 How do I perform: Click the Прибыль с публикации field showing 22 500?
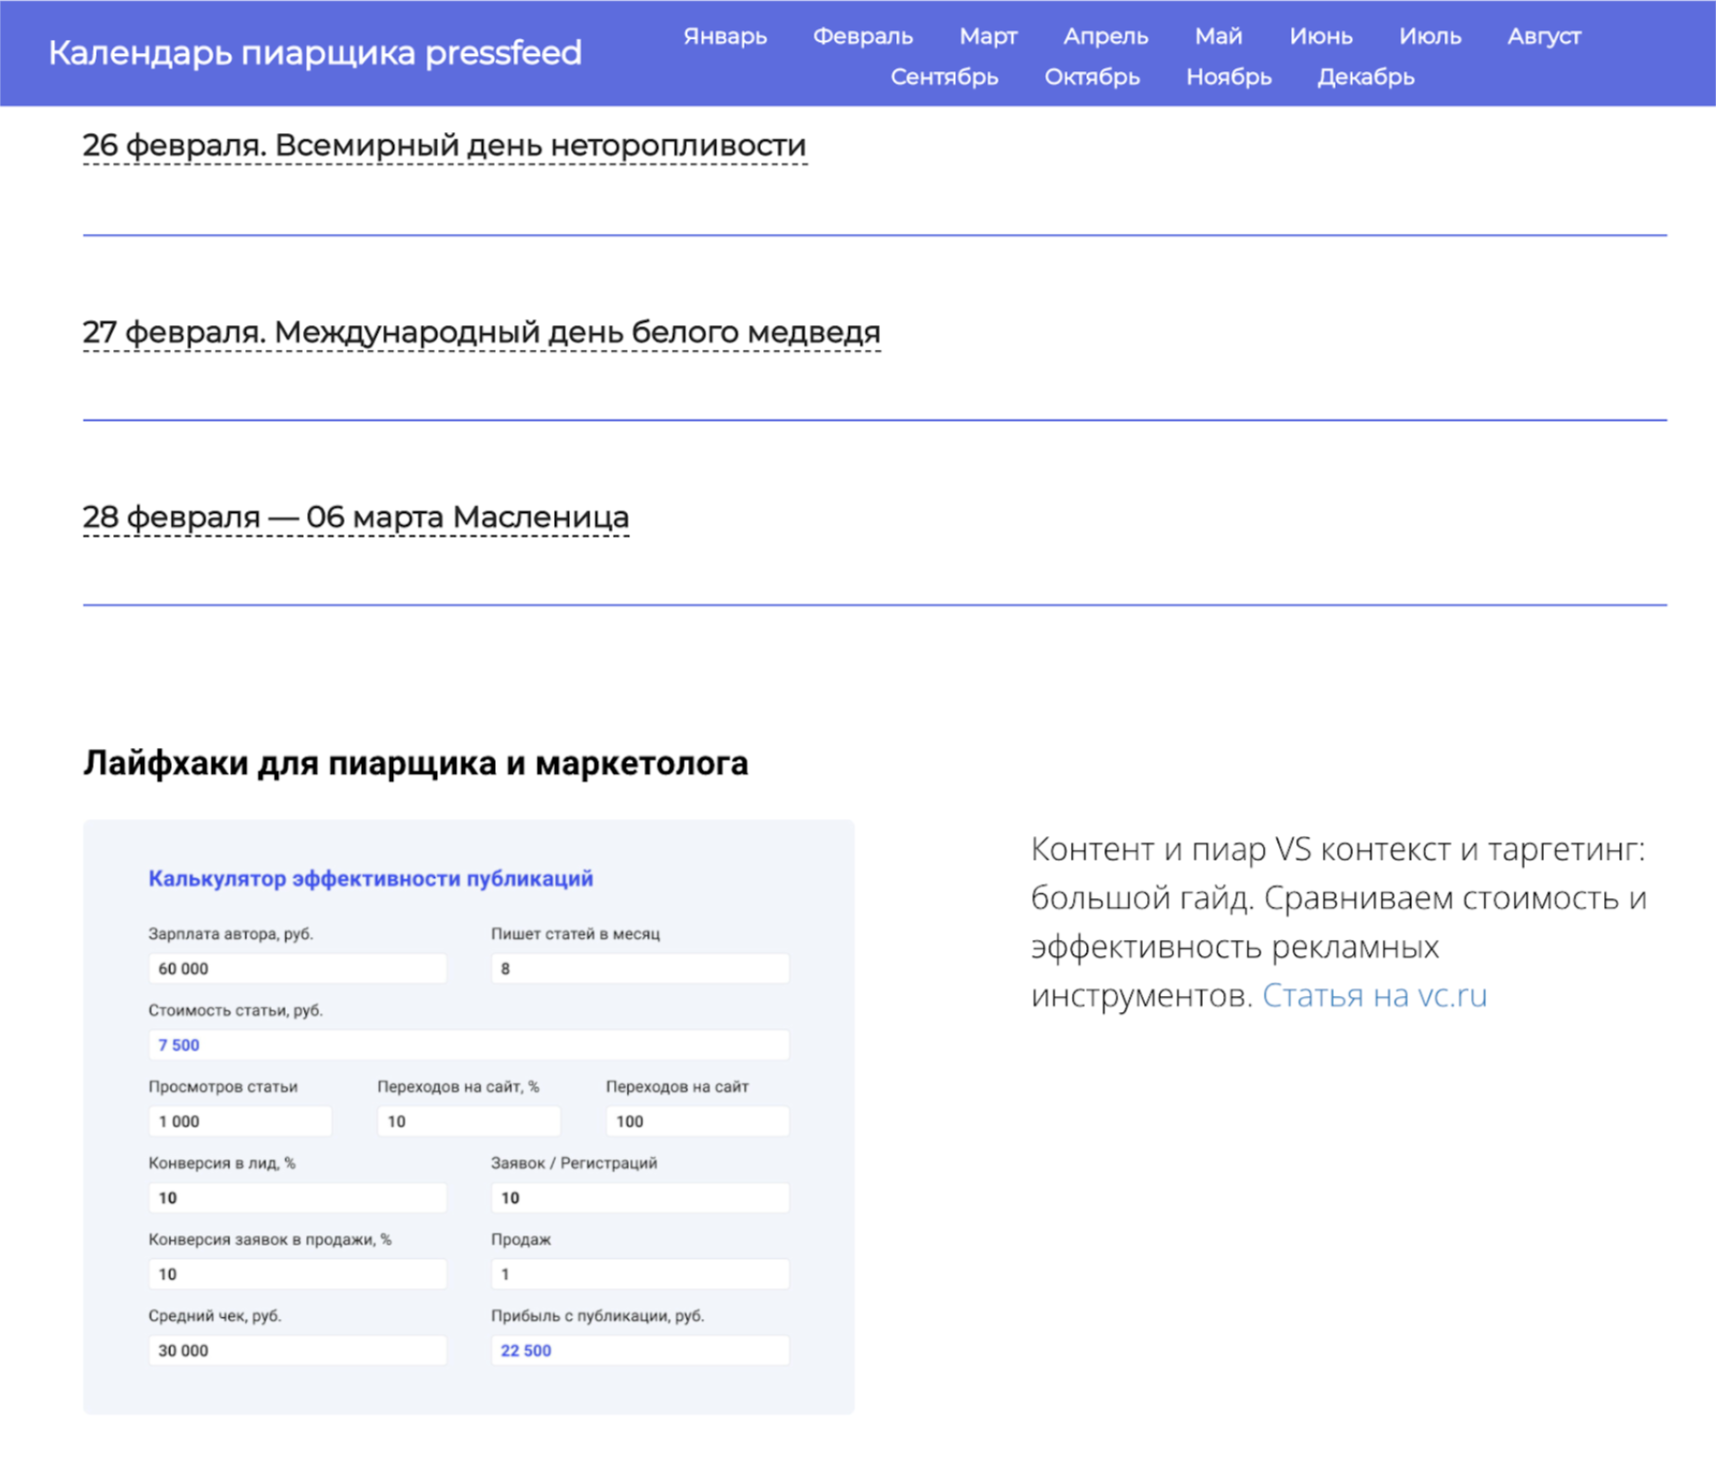click(640, 1351)
